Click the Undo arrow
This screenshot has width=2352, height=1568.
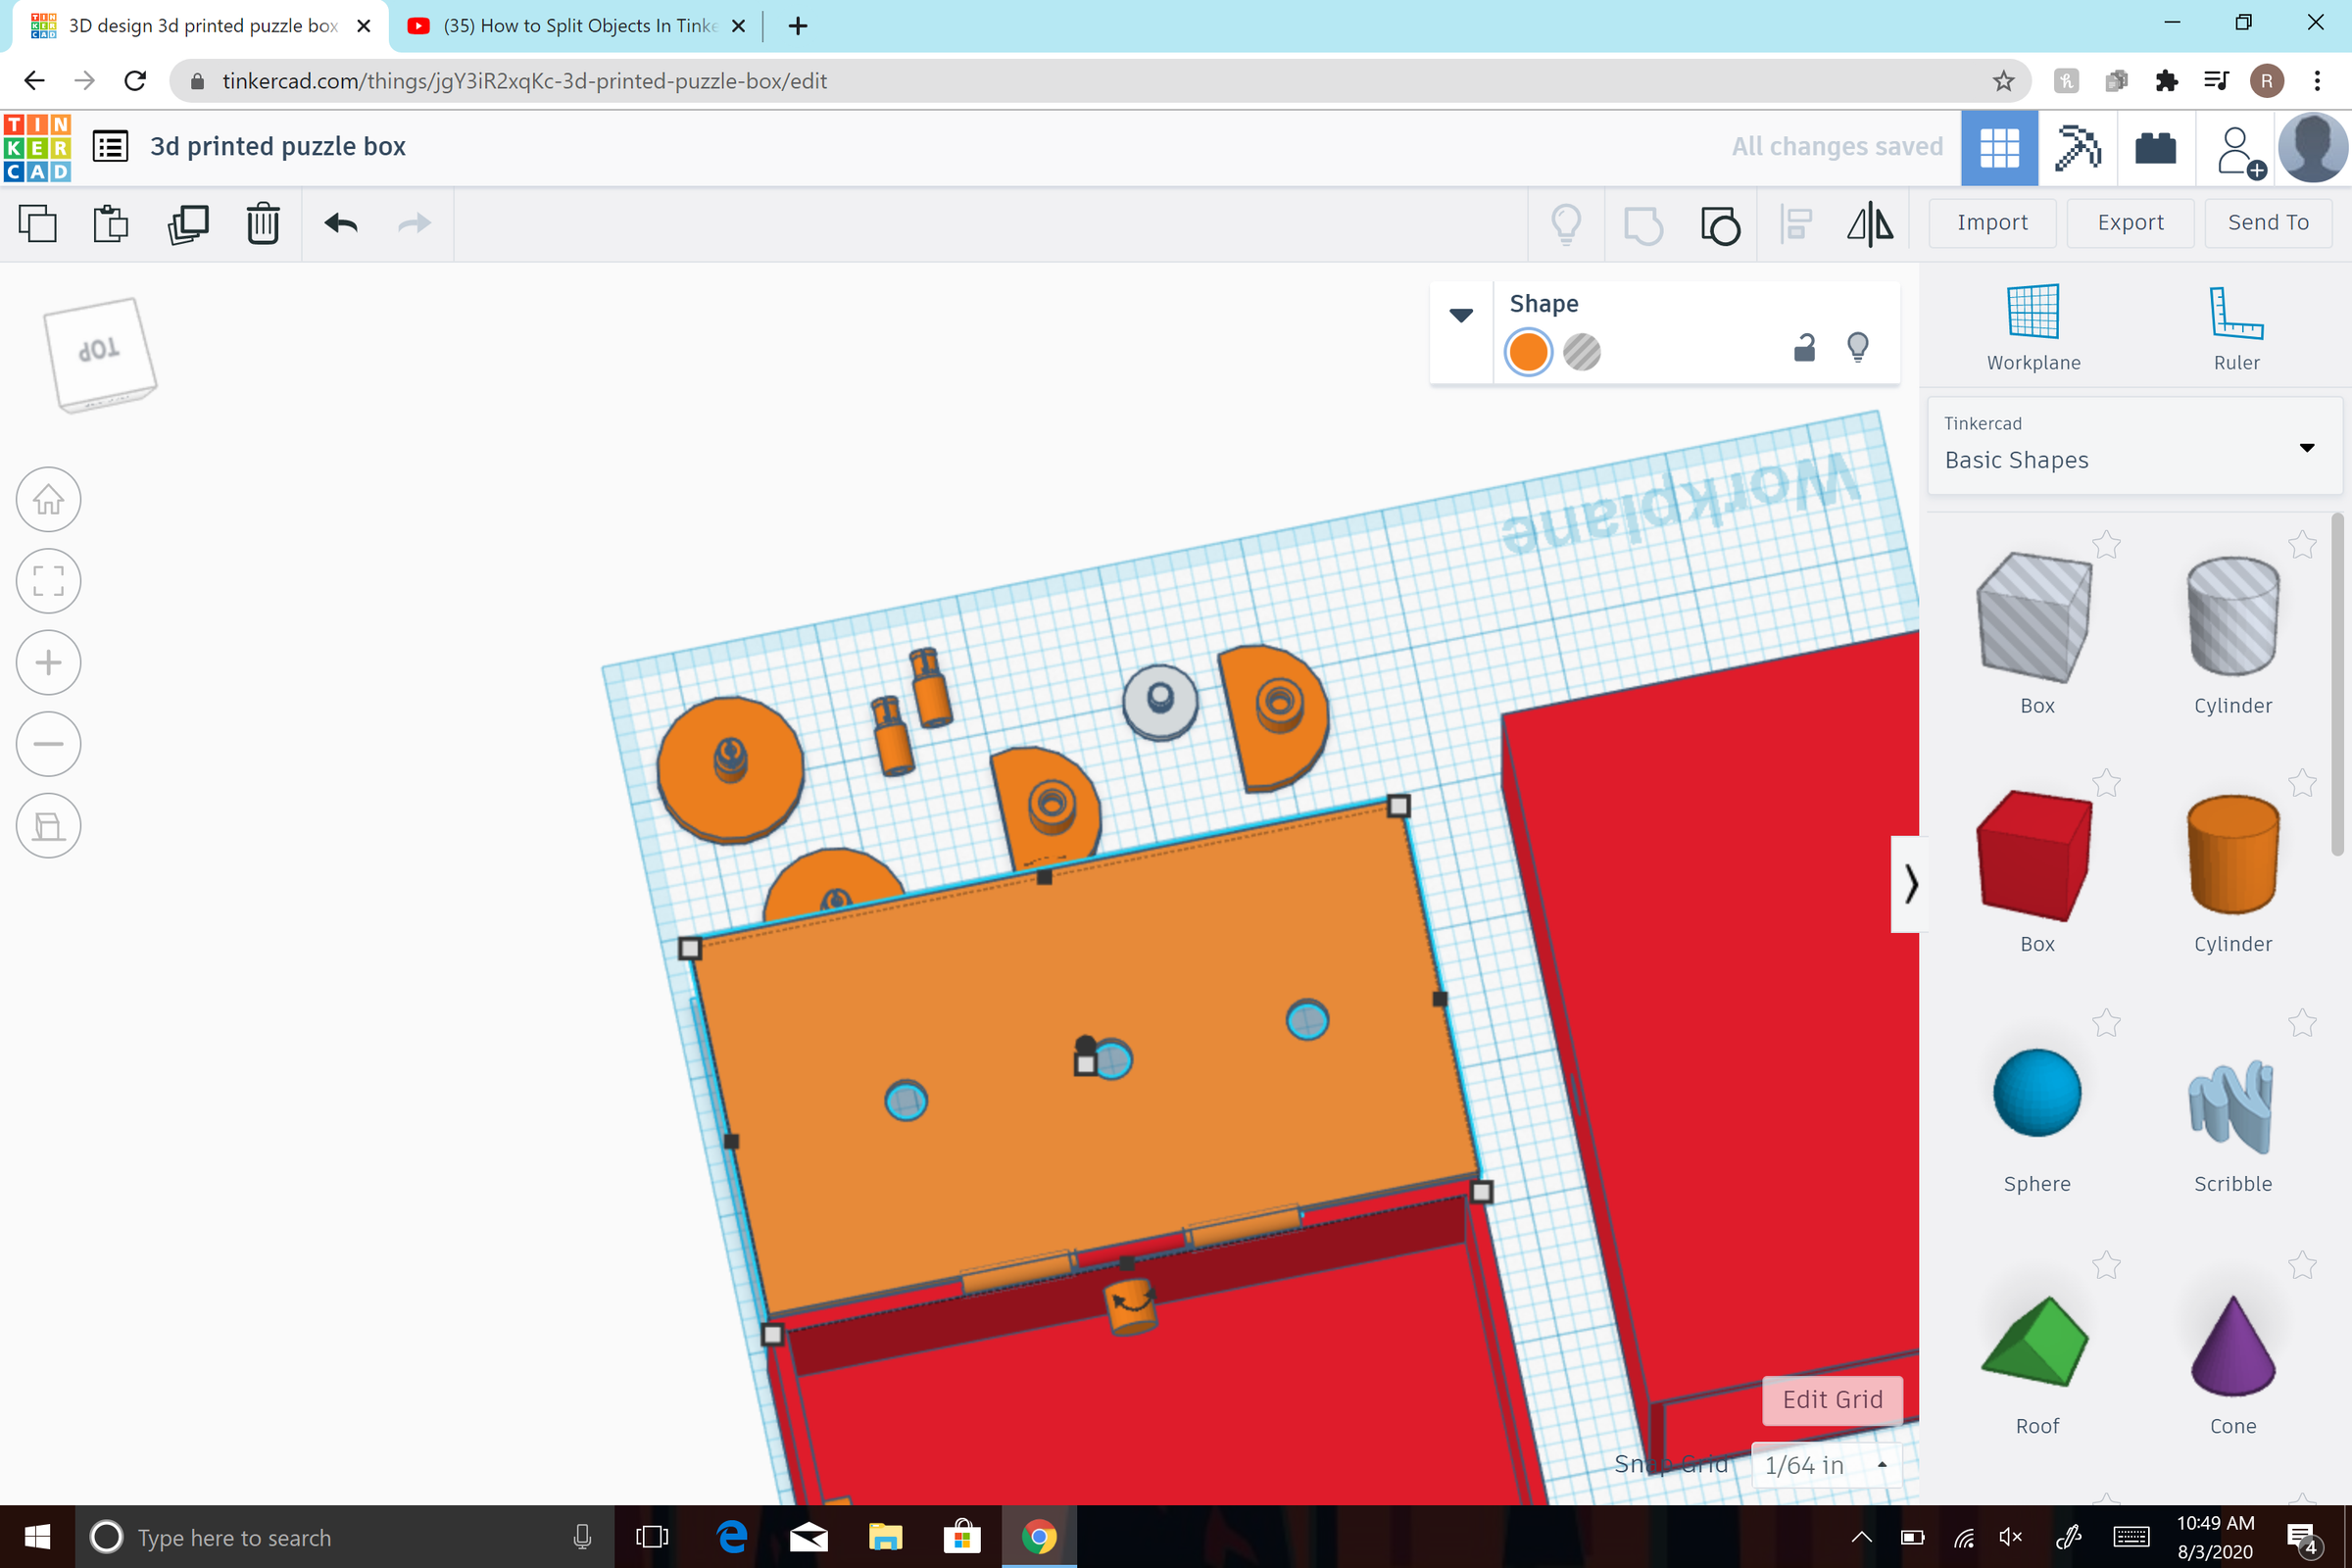tap(341, 224)
